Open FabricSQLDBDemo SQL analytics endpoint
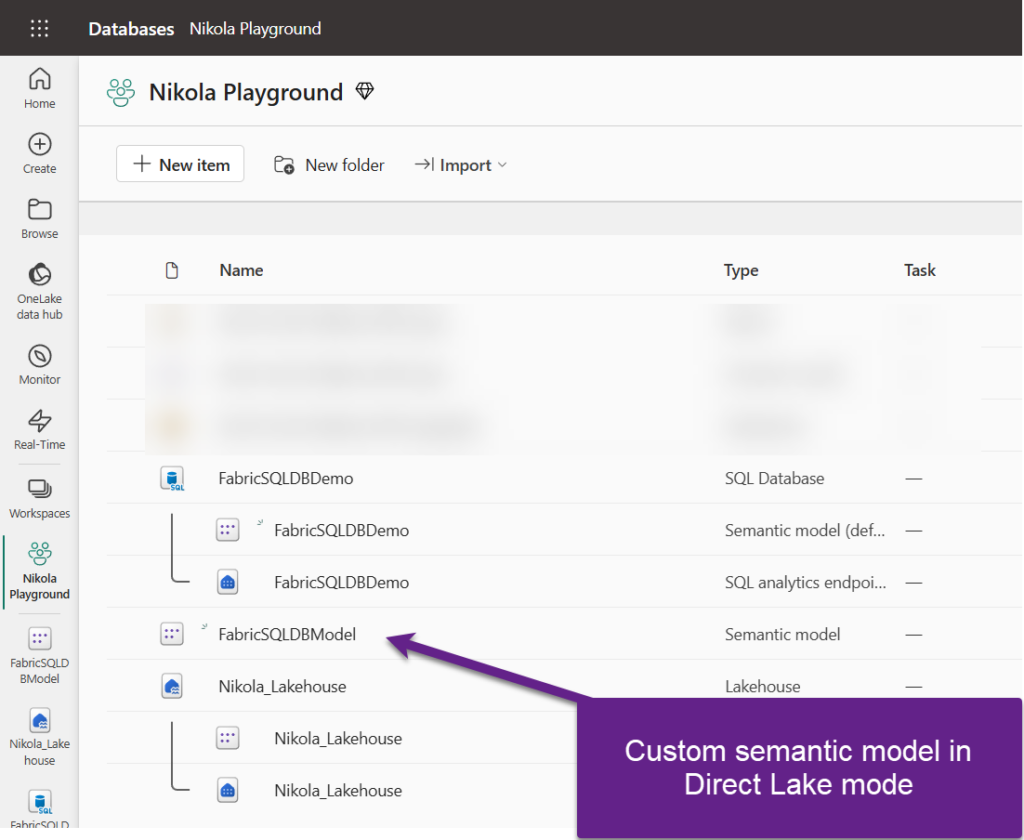Screen dimensions: 1024x840 [342, 582]
